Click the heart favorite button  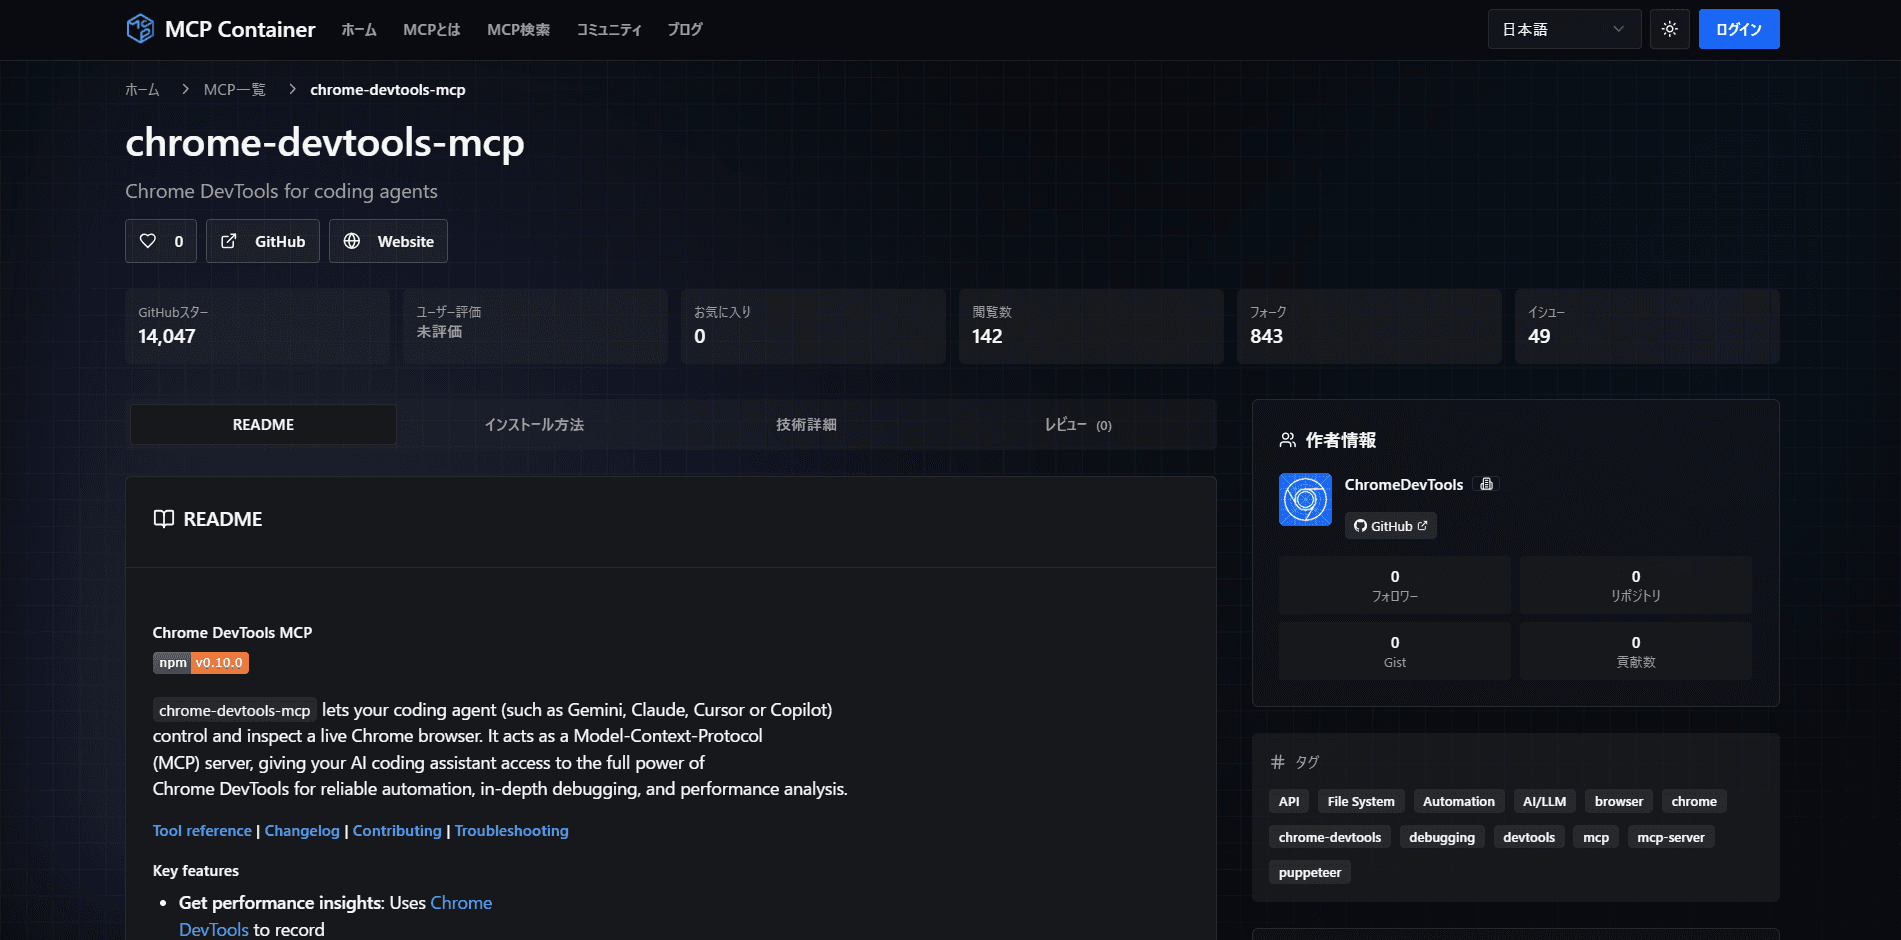161,241
